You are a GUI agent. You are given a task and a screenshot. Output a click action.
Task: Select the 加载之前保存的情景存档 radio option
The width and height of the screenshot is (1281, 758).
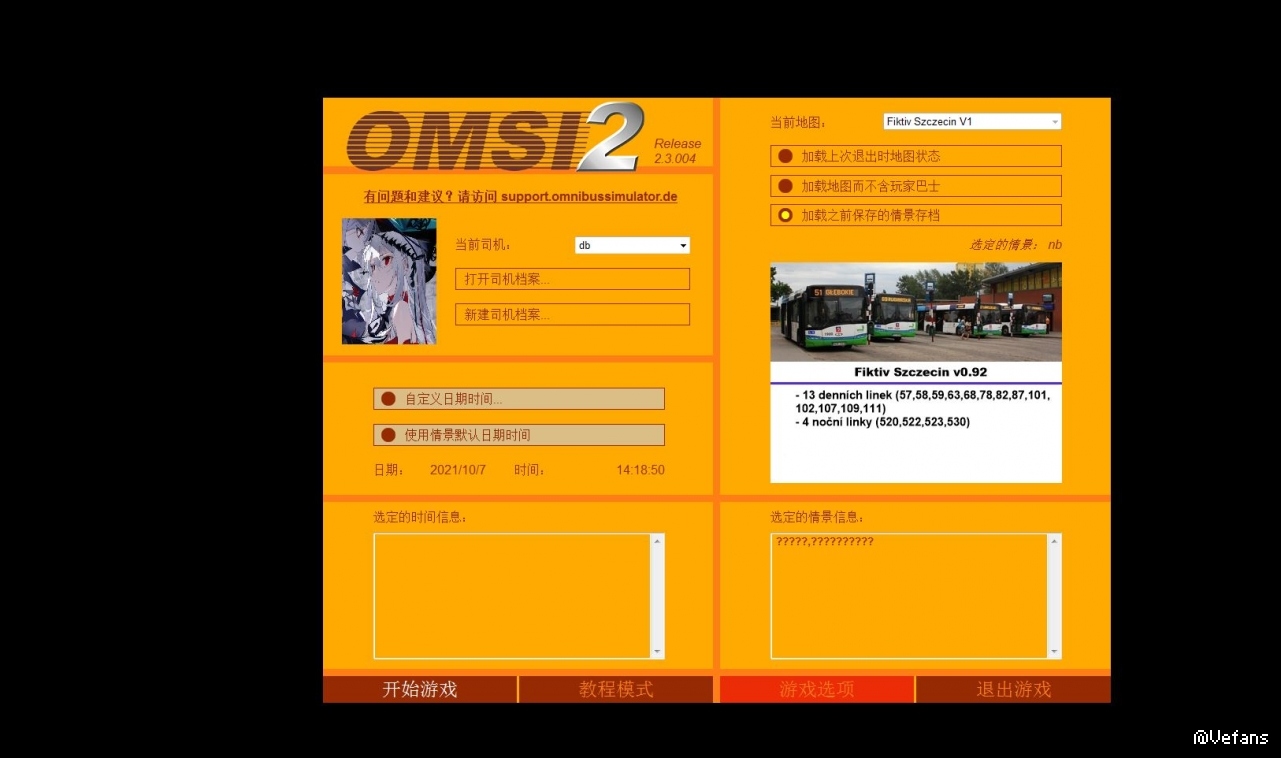click(916, 215)
